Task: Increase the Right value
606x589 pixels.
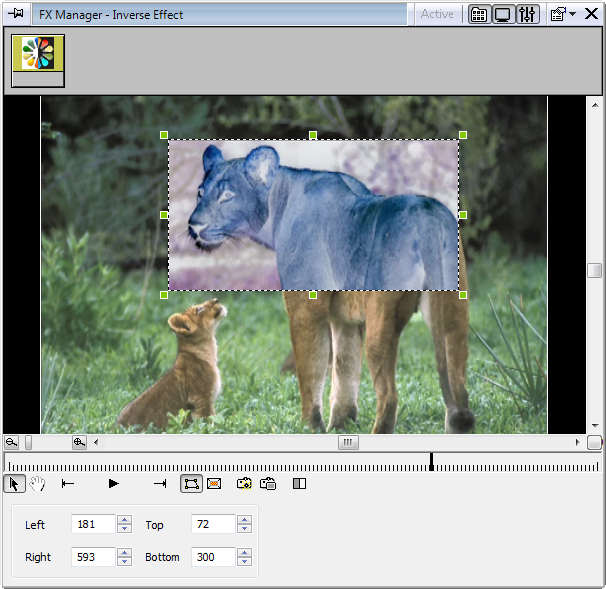Action: click(124, 552)
